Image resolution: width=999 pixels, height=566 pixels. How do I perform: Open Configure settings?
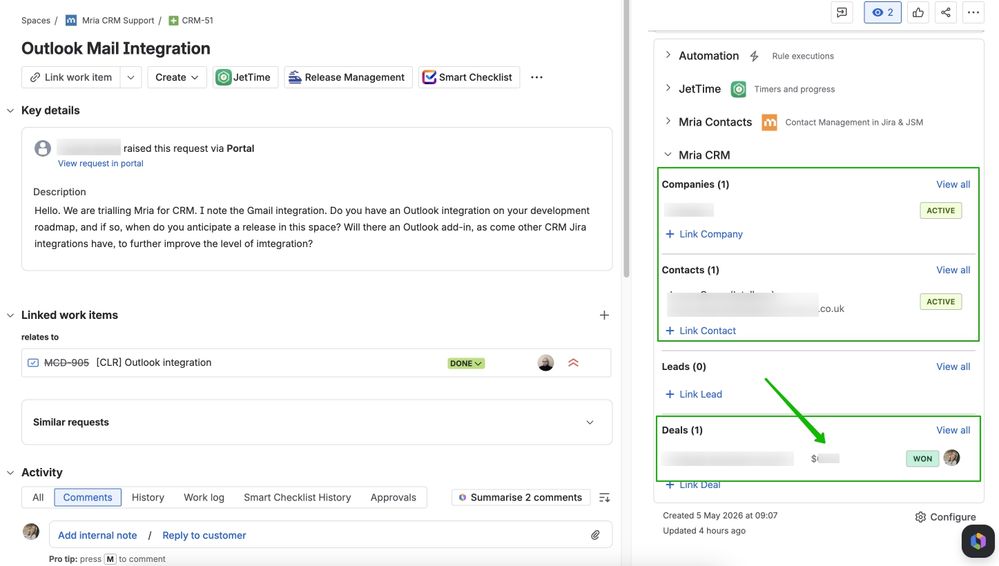pyautogui.click(x=945, y=517)
